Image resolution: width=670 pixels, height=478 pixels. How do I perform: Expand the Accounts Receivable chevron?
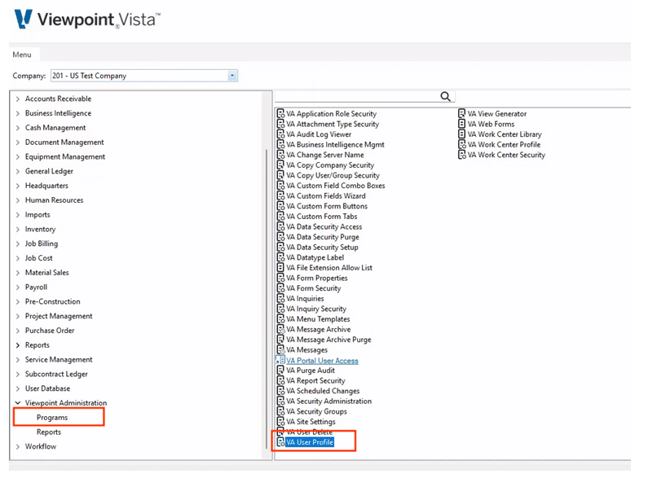tap(18, 99)
